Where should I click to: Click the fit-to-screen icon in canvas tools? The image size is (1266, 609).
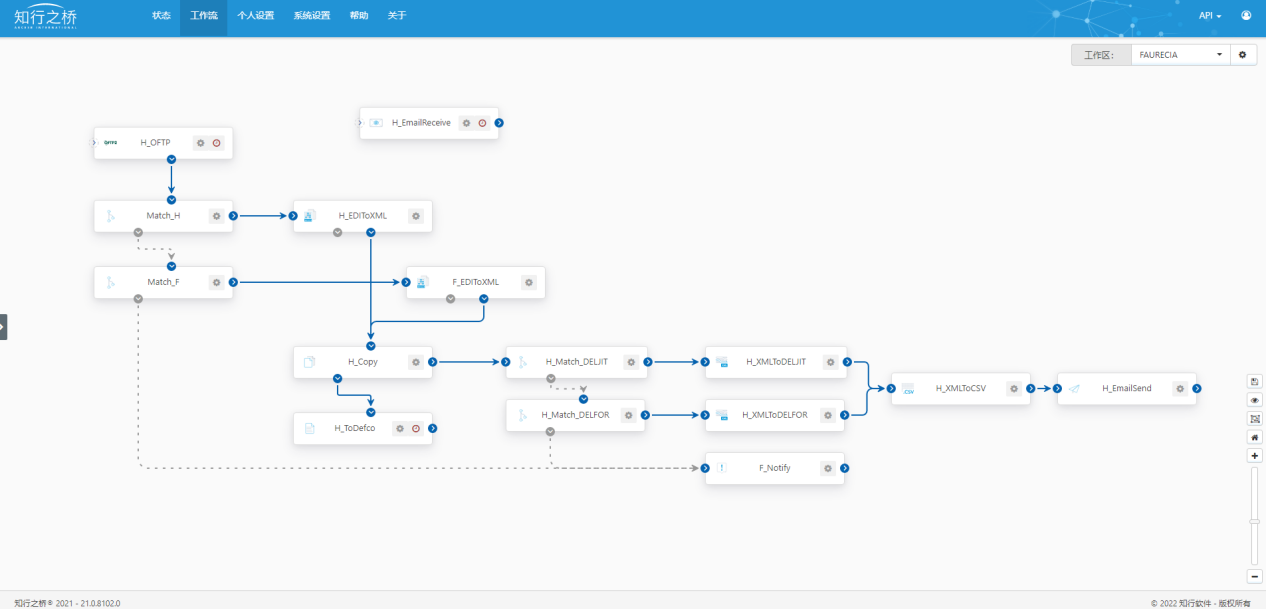point(1255,418)
